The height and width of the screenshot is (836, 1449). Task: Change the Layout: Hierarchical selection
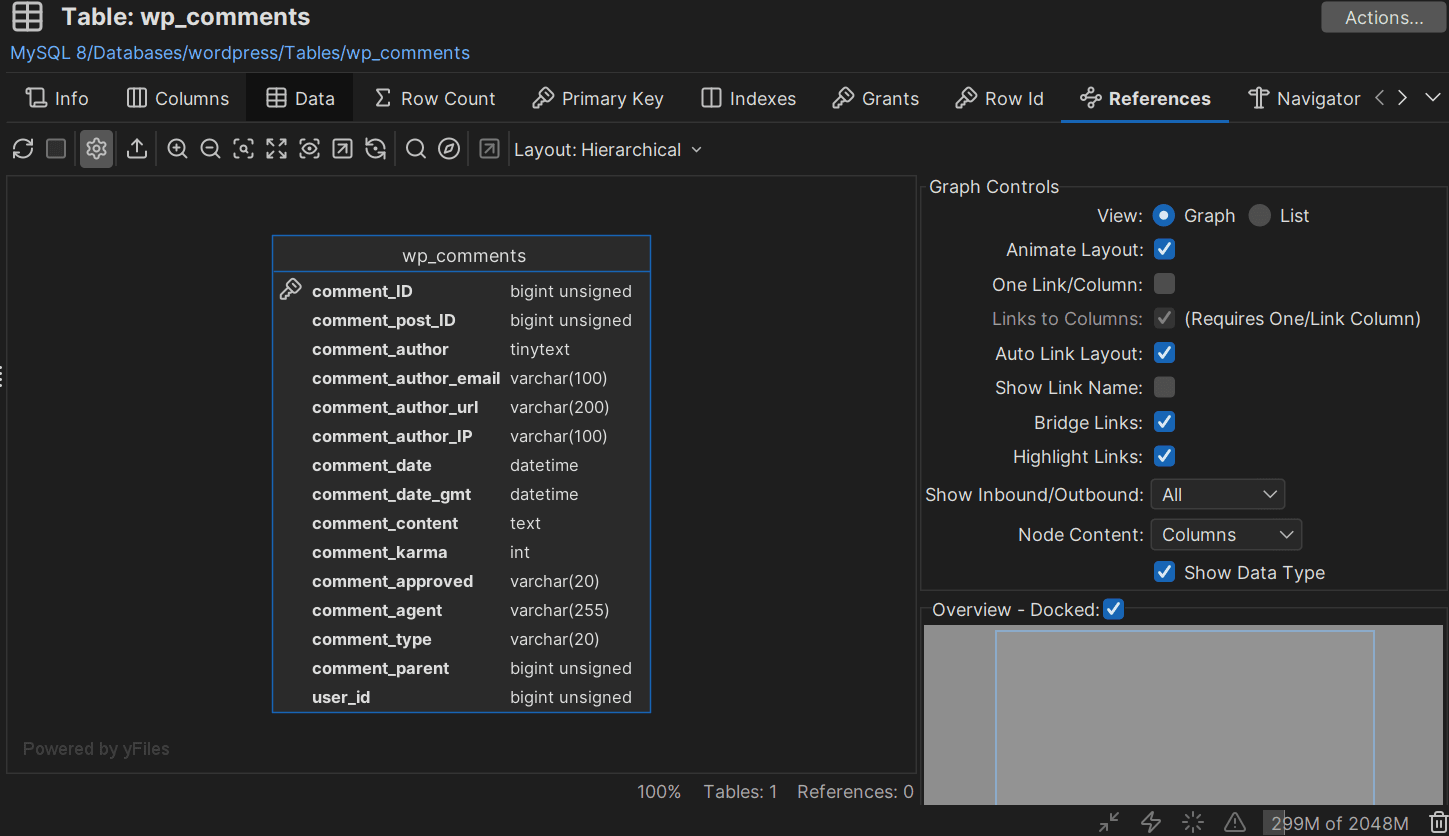608,149
